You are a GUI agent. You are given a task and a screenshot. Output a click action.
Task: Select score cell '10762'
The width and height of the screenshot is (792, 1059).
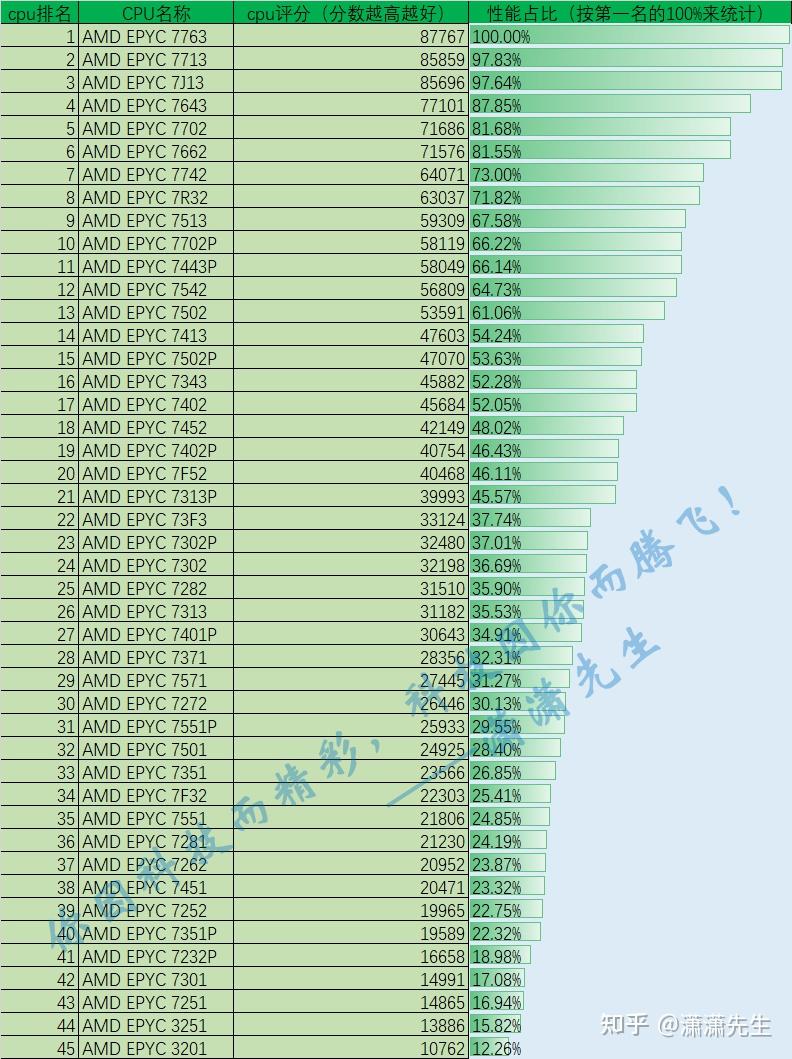[x=350, y=1048]
